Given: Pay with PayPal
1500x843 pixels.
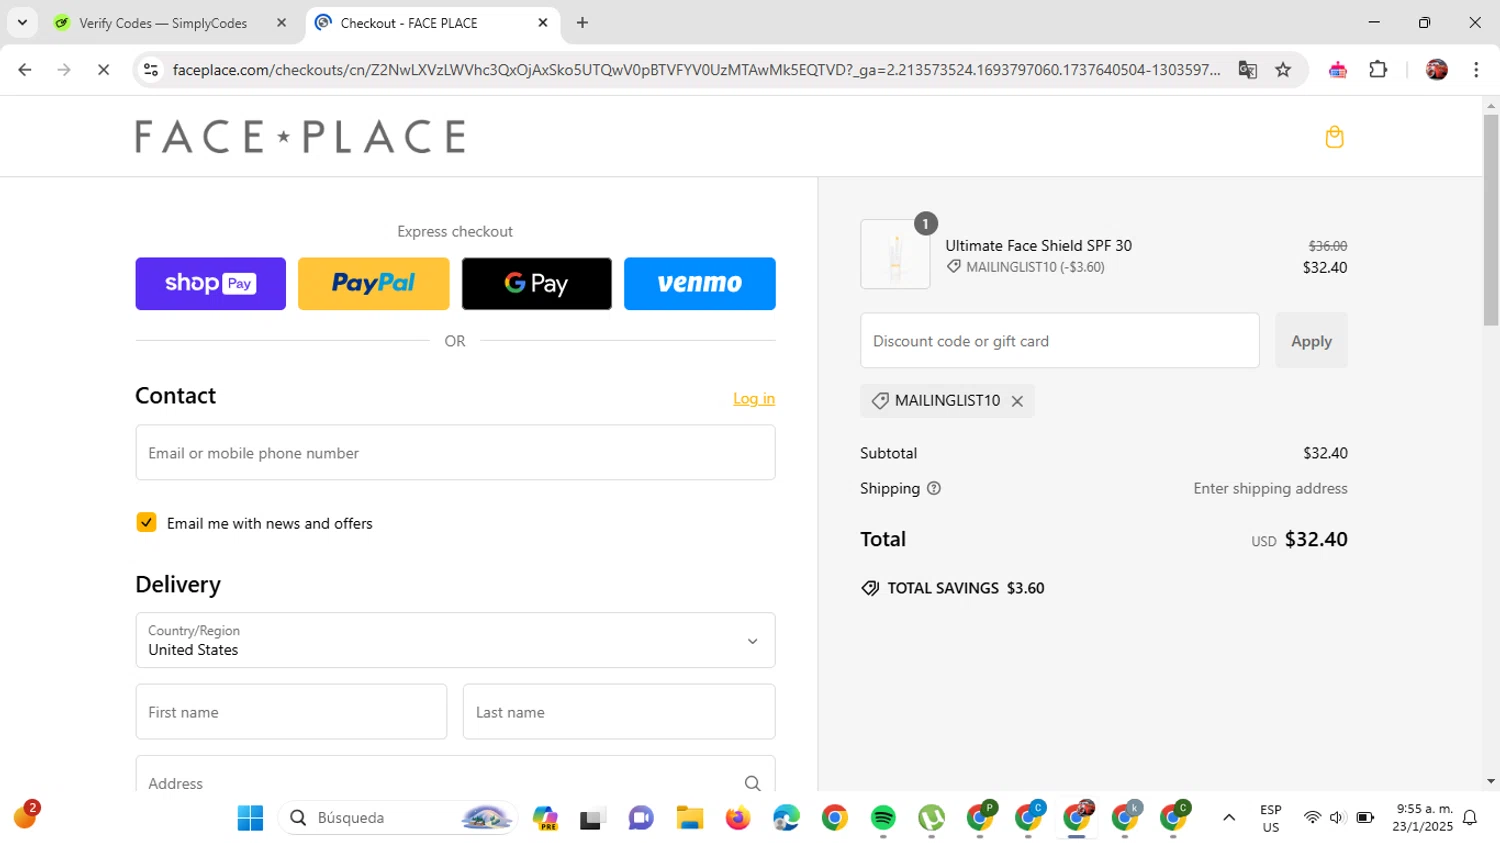Looking at the screenshot, I should point(373,284).
